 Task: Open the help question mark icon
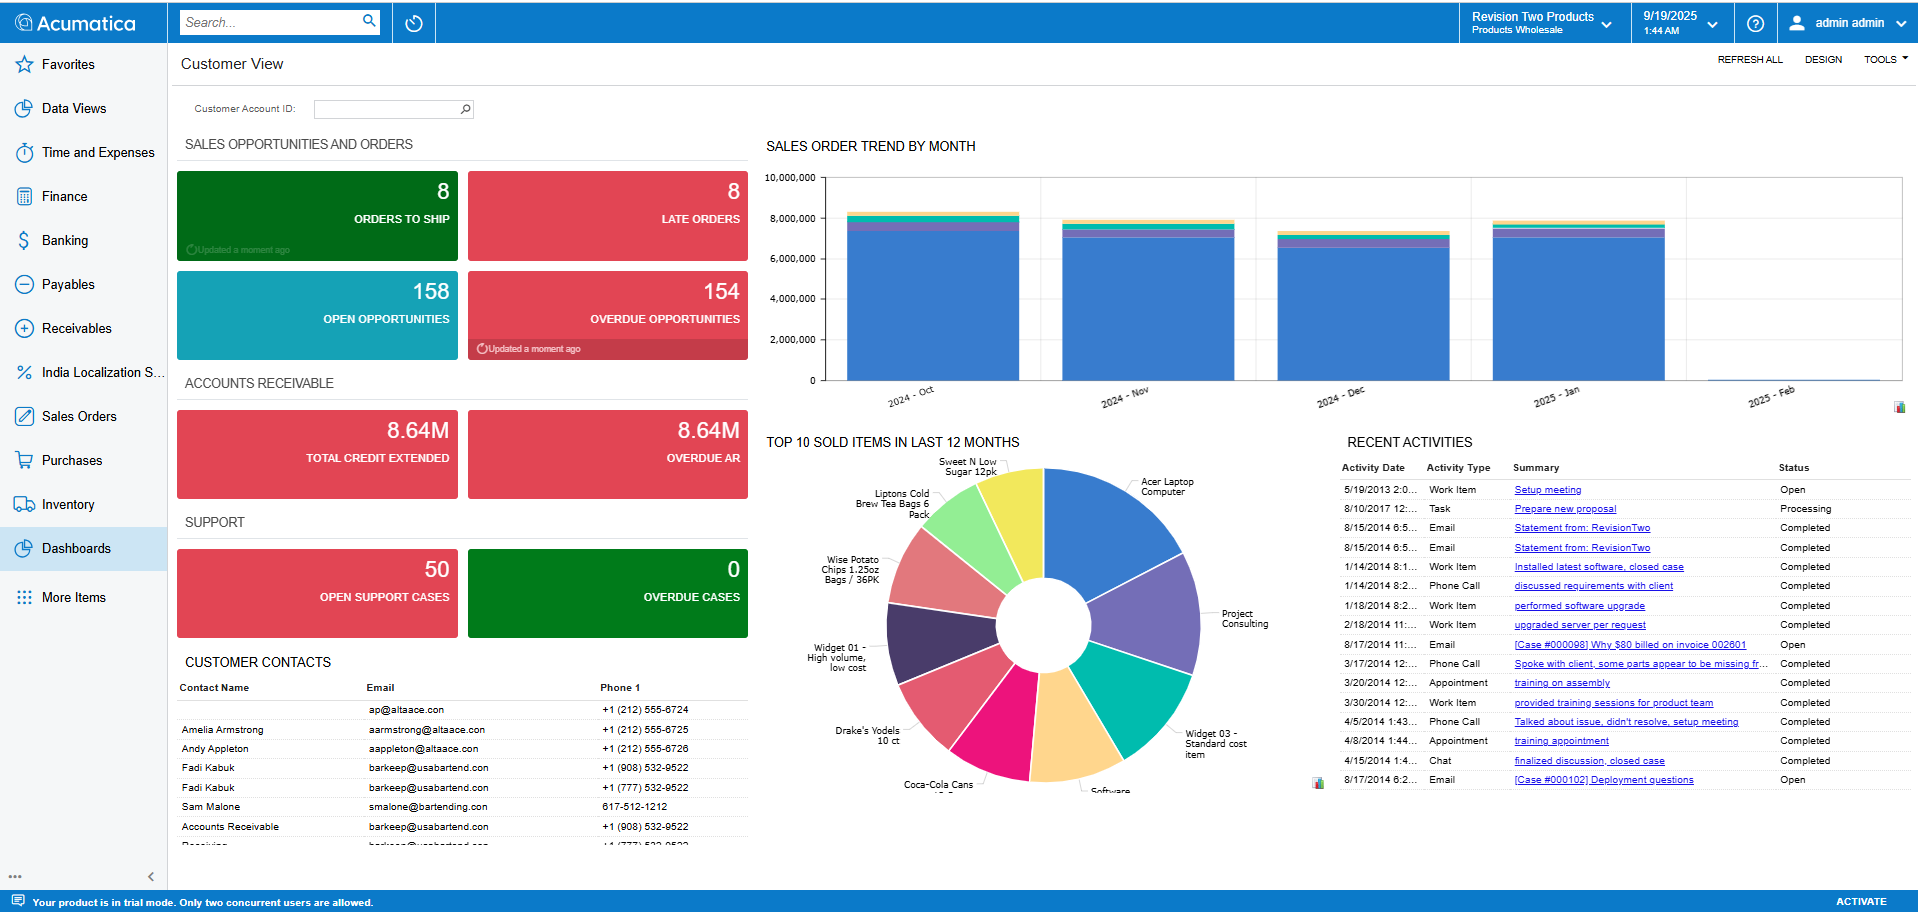tap(1755, 23)
